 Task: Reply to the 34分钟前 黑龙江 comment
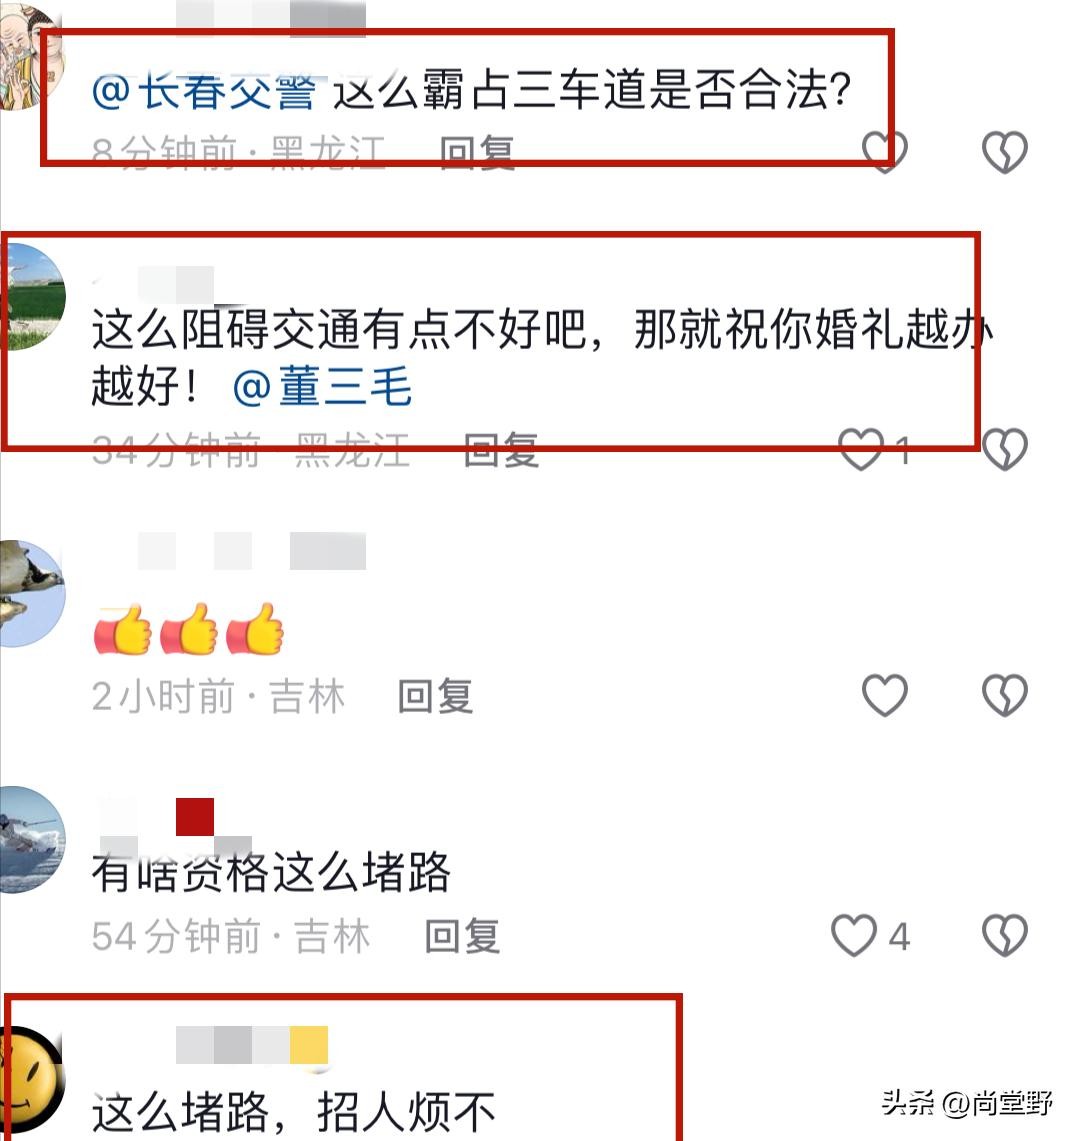pos(501,449)
